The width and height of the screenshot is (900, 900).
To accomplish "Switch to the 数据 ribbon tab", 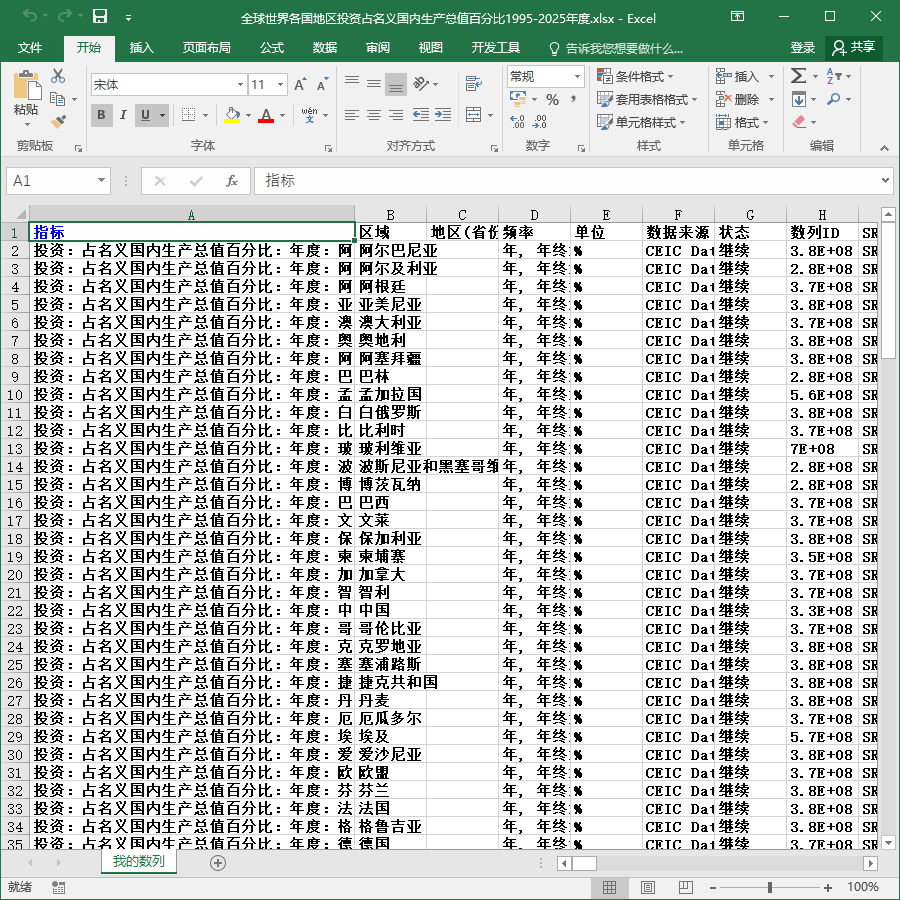I will (324, 48).
